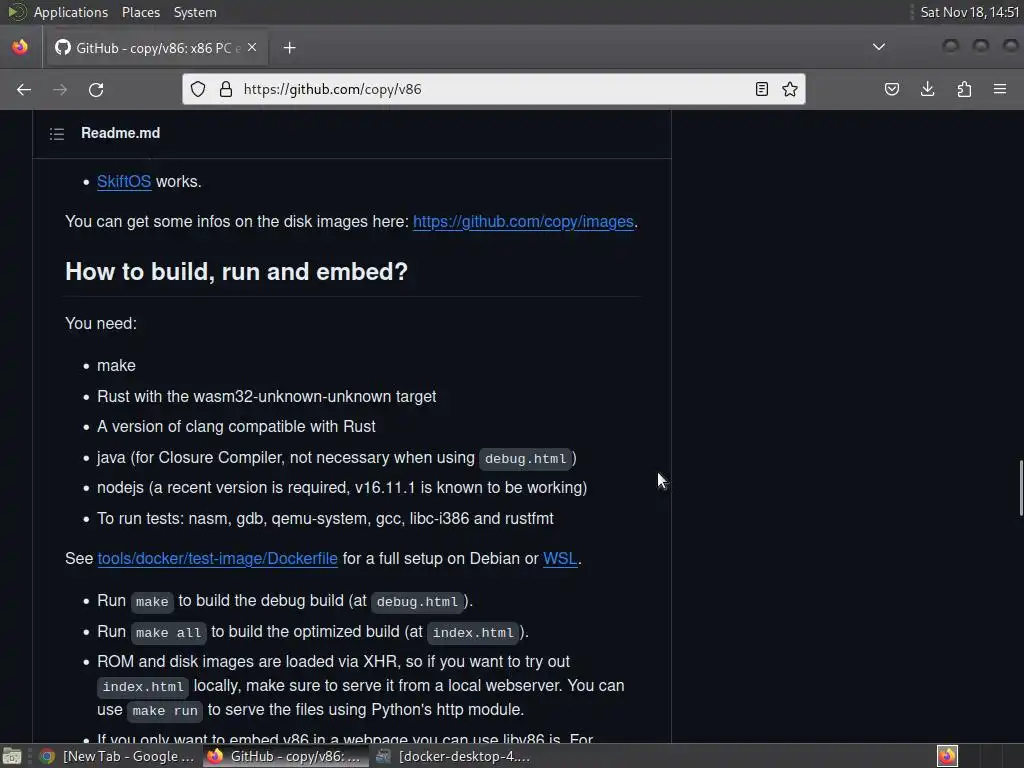Click the page vertical scrollbar thumb
The height and width of the screenshot is (768, 1024).
[x=1021, y=488]
